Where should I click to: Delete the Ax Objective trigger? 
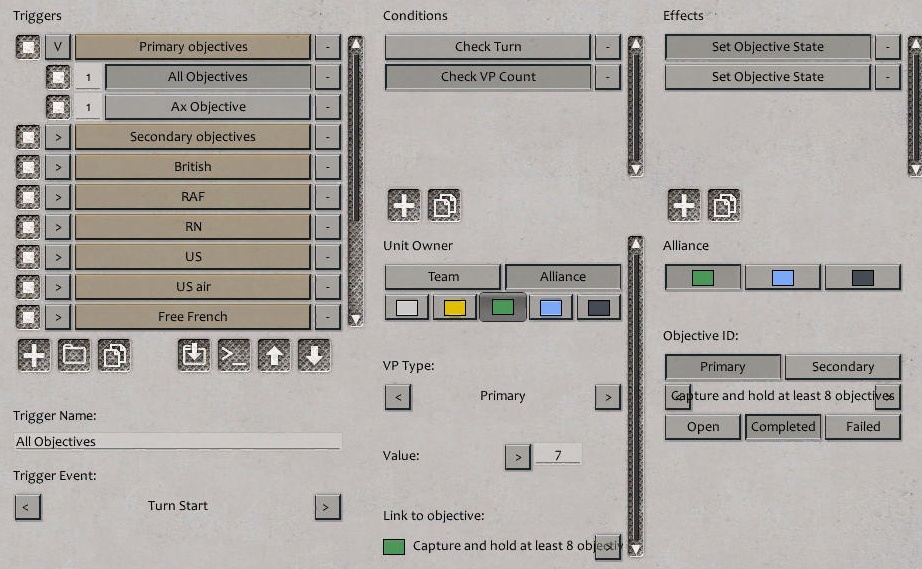[328, 107]
